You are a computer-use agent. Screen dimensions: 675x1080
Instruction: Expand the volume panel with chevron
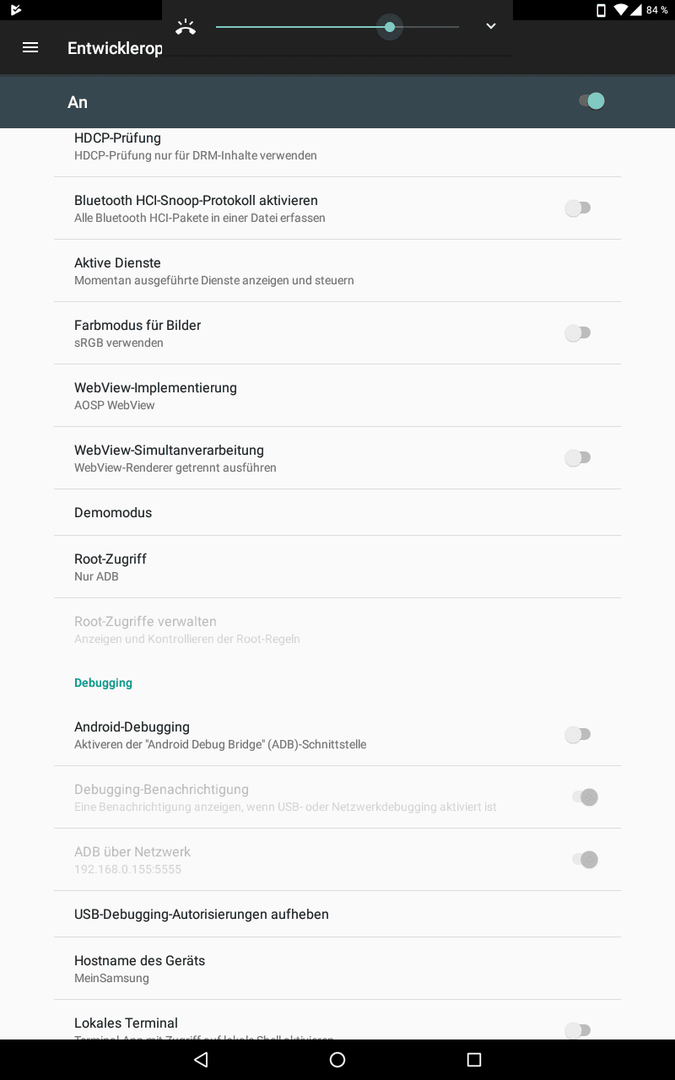coord(491,26)
